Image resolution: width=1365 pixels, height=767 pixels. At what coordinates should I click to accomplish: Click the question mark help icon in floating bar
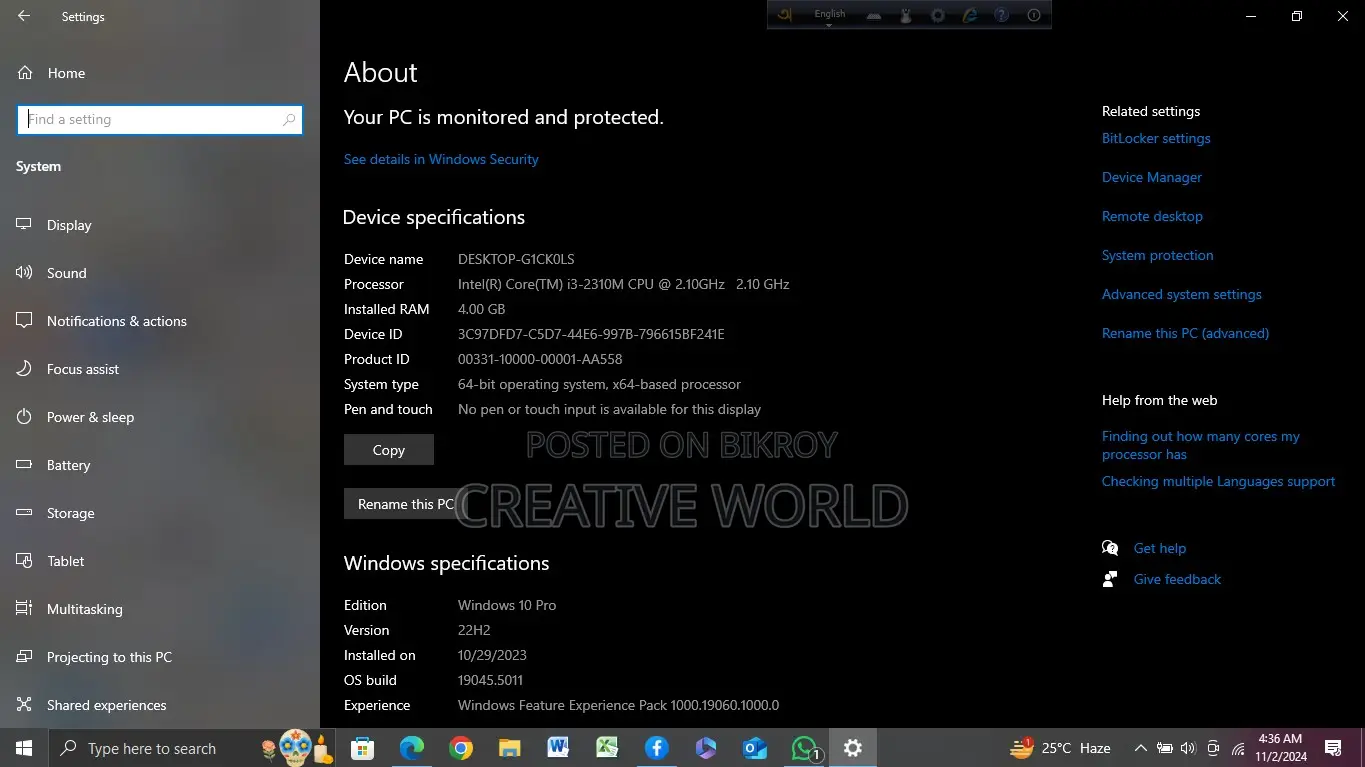coord(1001,15)
